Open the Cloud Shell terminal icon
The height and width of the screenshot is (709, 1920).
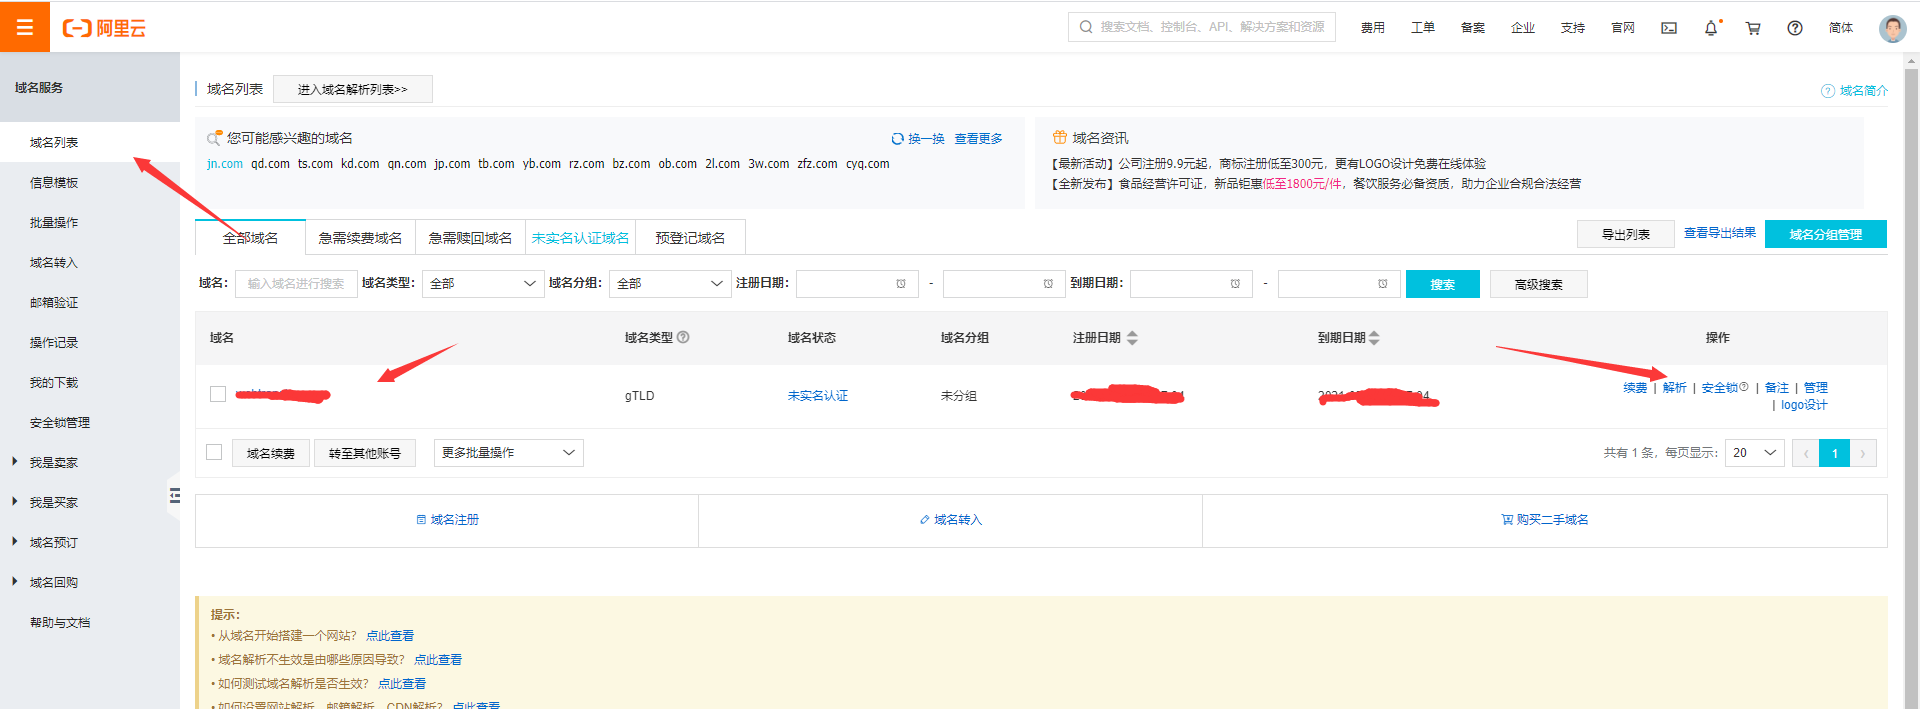tap(1669, 28)
